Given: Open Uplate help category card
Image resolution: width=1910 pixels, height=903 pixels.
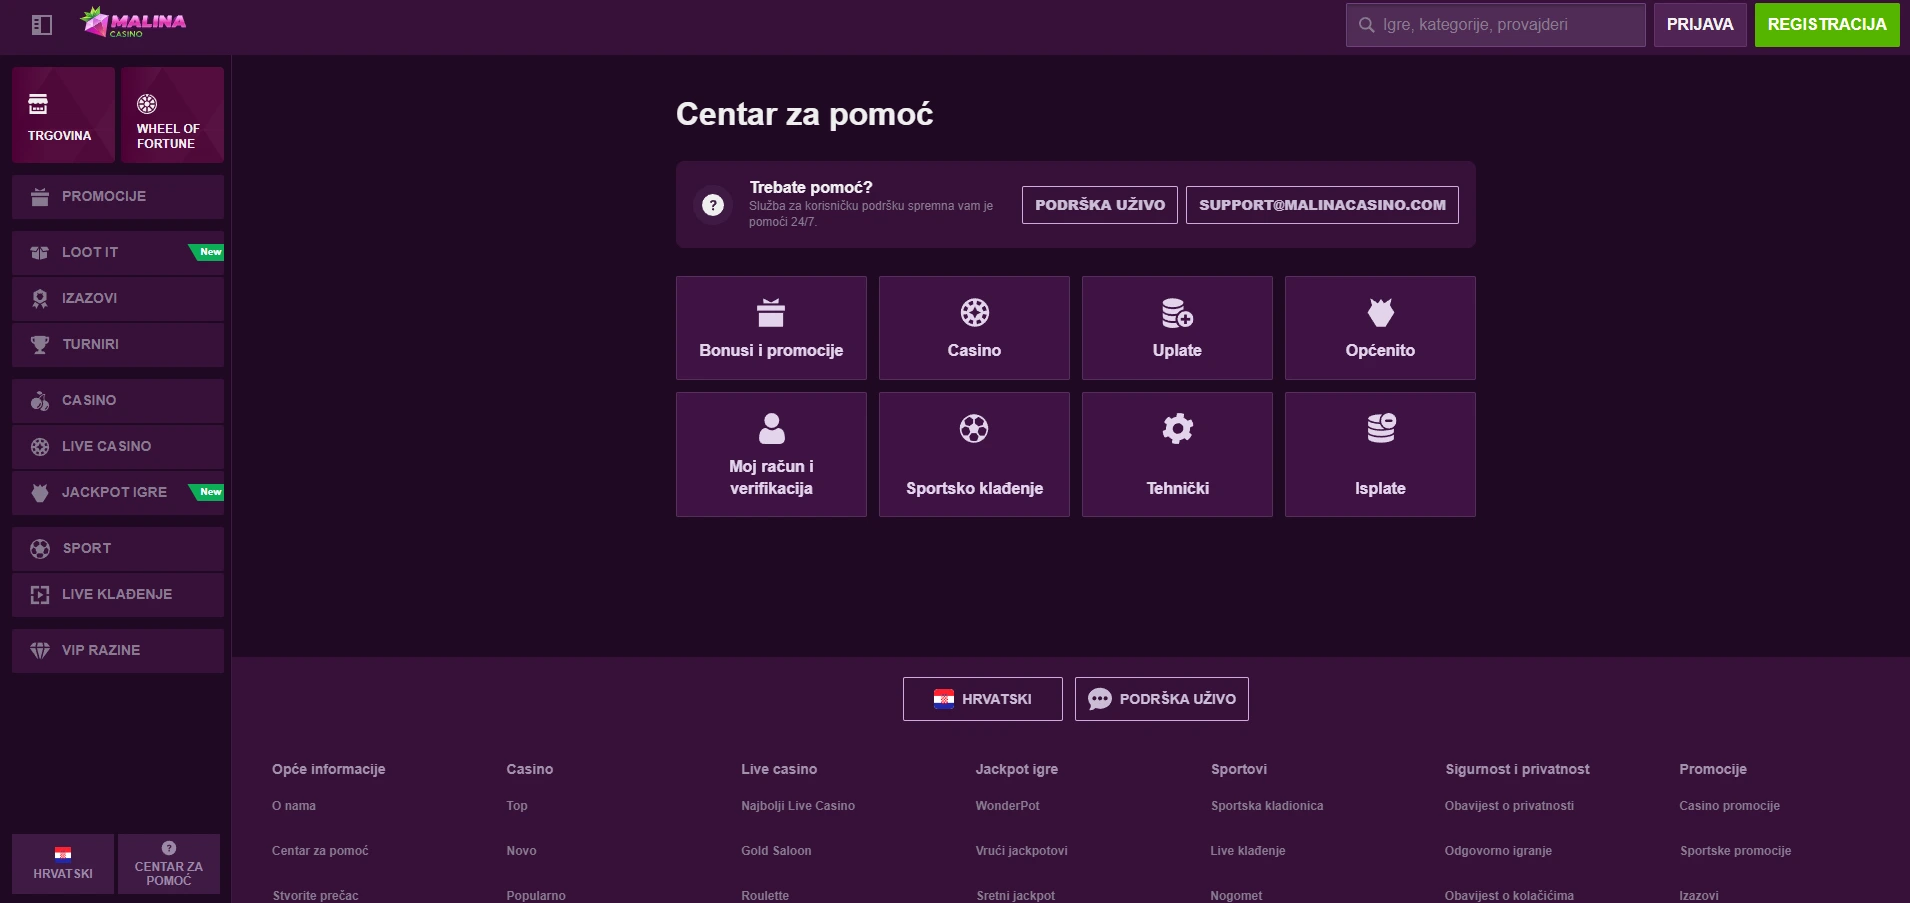Looking at the screenshot, I should [x=1177, y=328].
